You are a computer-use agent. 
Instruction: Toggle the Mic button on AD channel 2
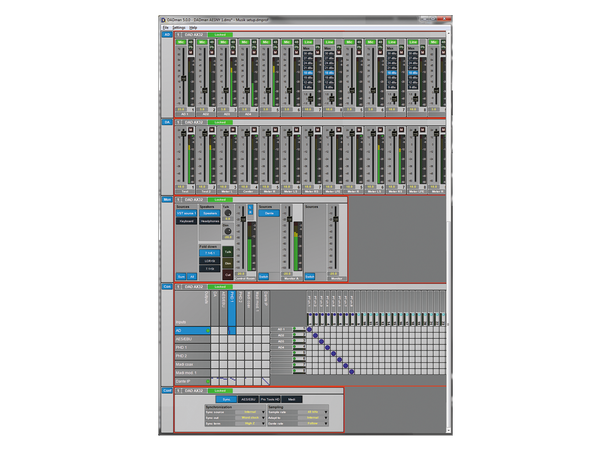(202, 42)
